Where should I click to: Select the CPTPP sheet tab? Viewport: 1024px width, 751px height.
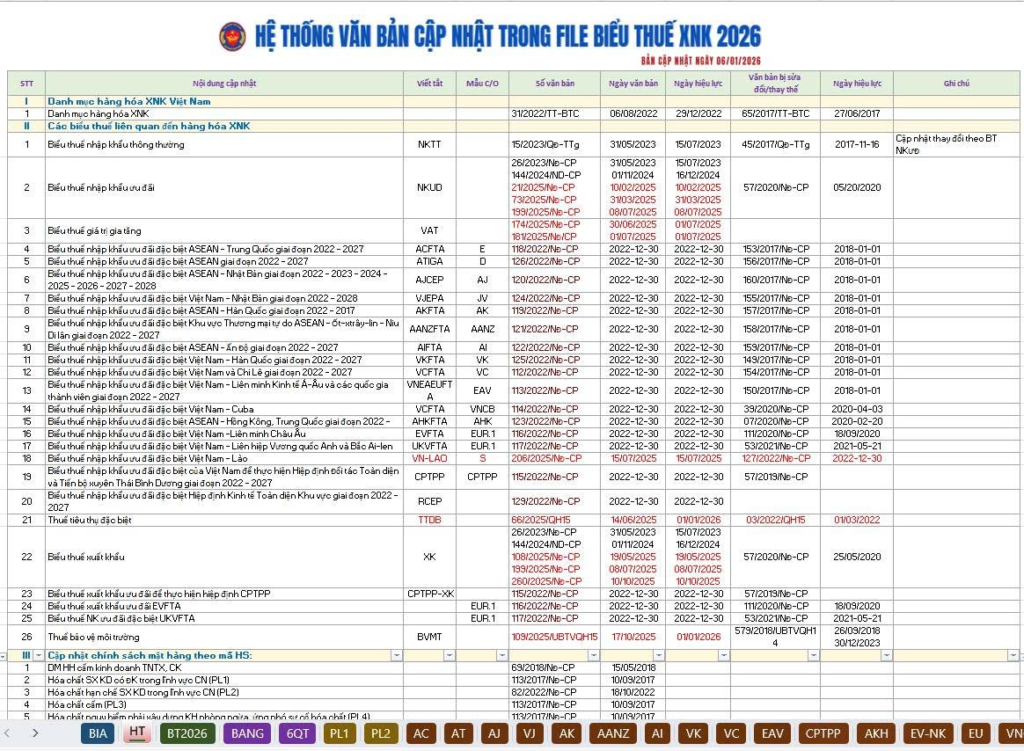(x=823, y=733)
